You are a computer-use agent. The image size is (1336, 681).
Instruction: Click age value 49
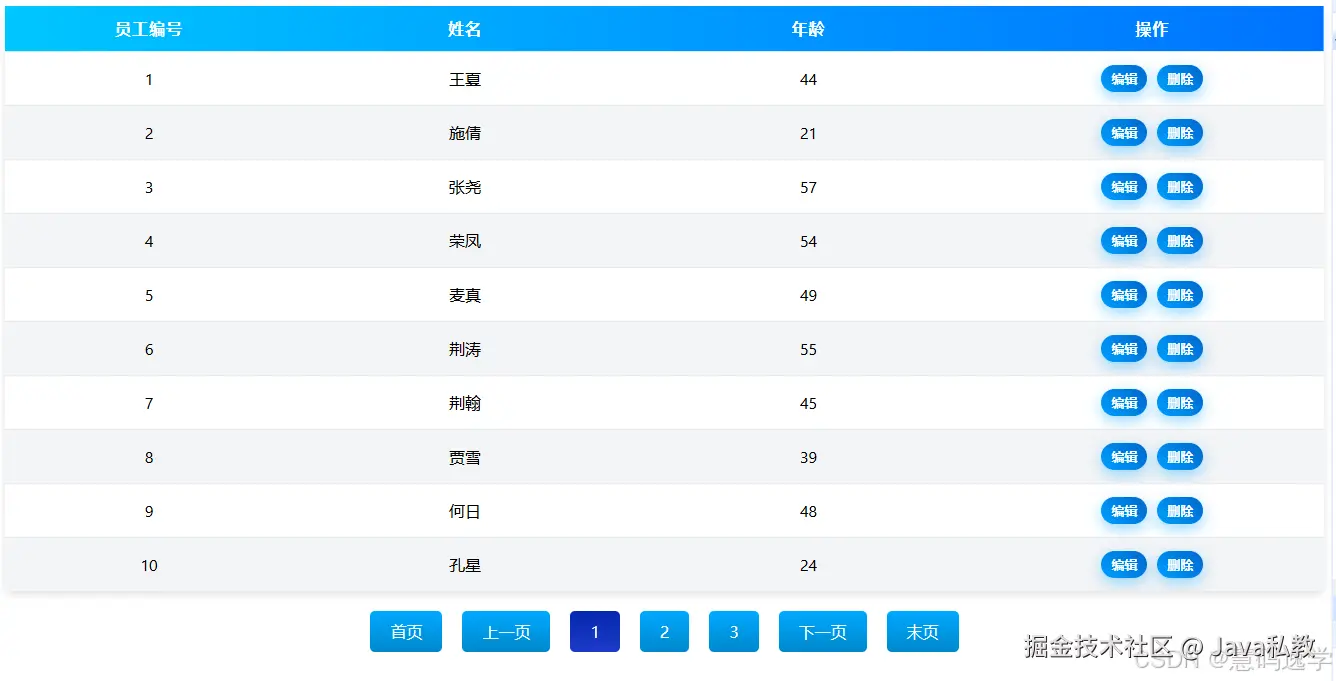coord(808,295)
